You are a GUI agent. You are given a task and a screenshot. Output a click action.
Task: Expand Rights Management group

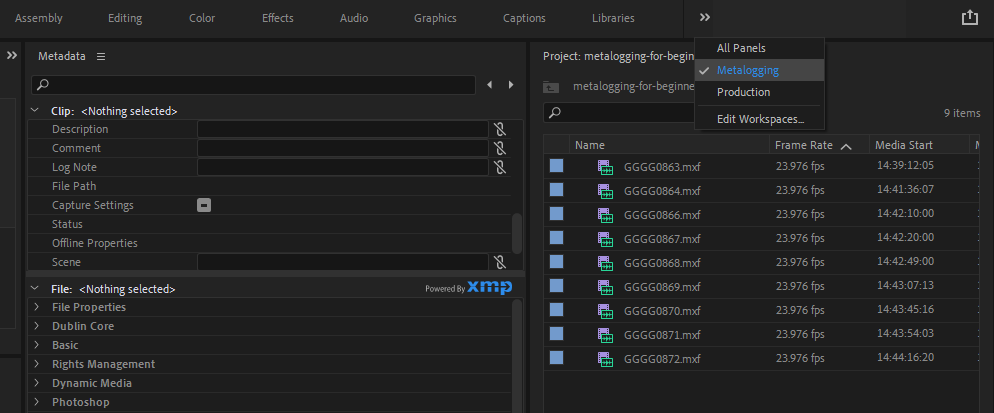[37, 364]
